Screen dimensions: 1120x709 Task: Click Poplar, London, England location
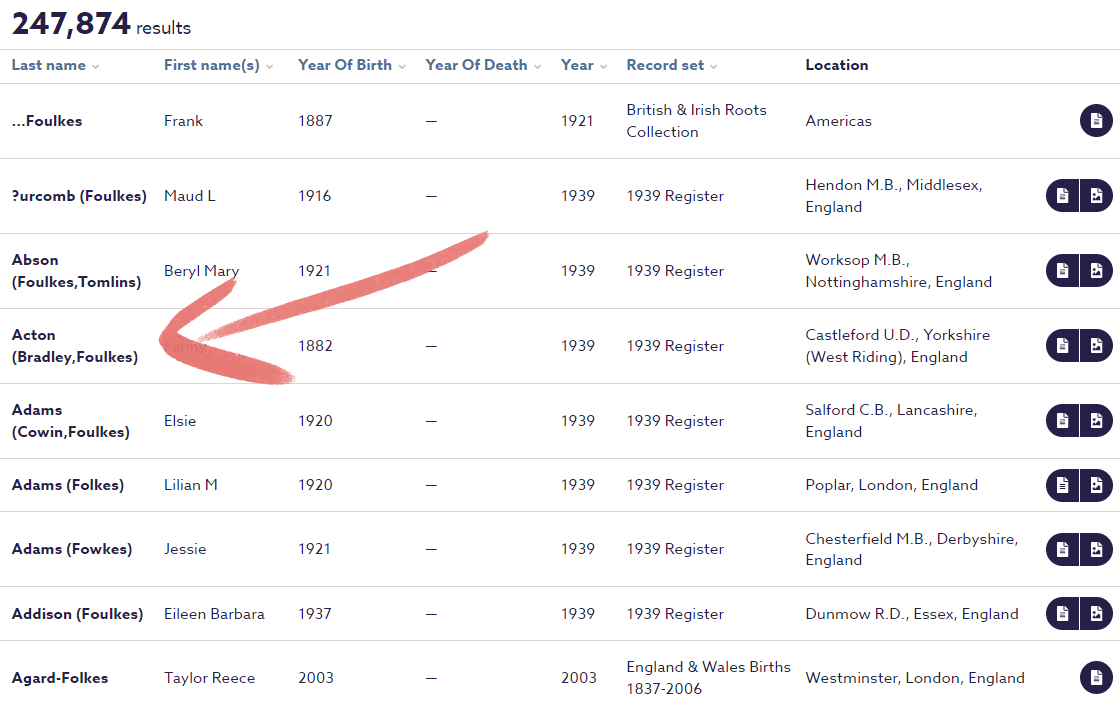891,485
